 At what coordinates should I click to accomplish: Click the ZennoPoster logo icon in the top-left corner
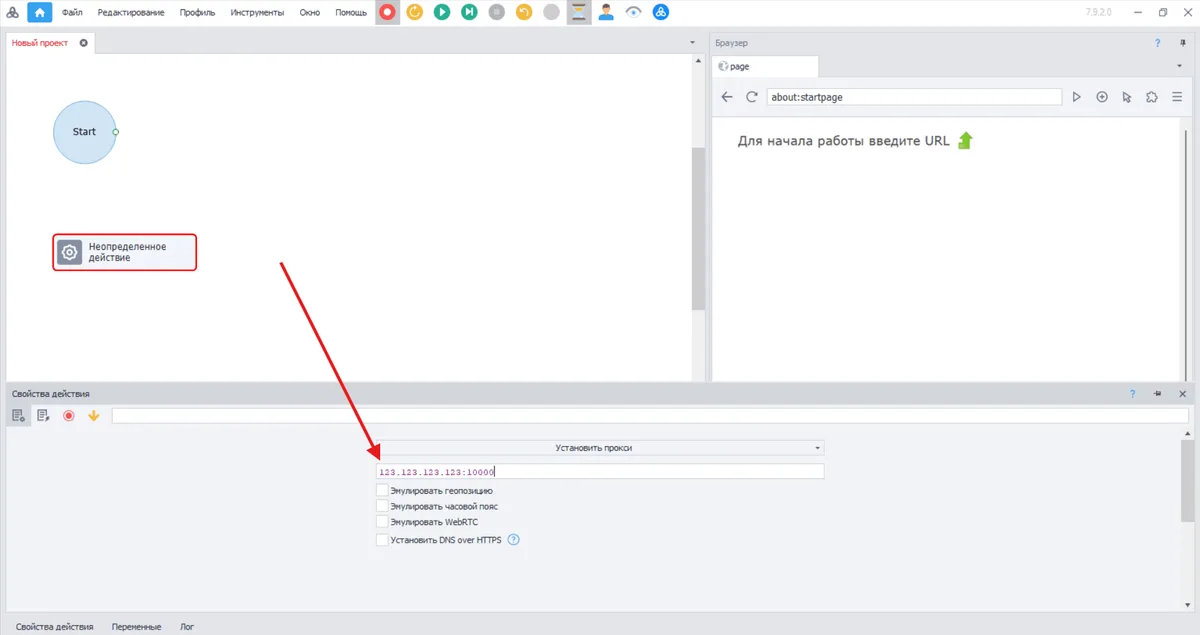coord(11,13)
